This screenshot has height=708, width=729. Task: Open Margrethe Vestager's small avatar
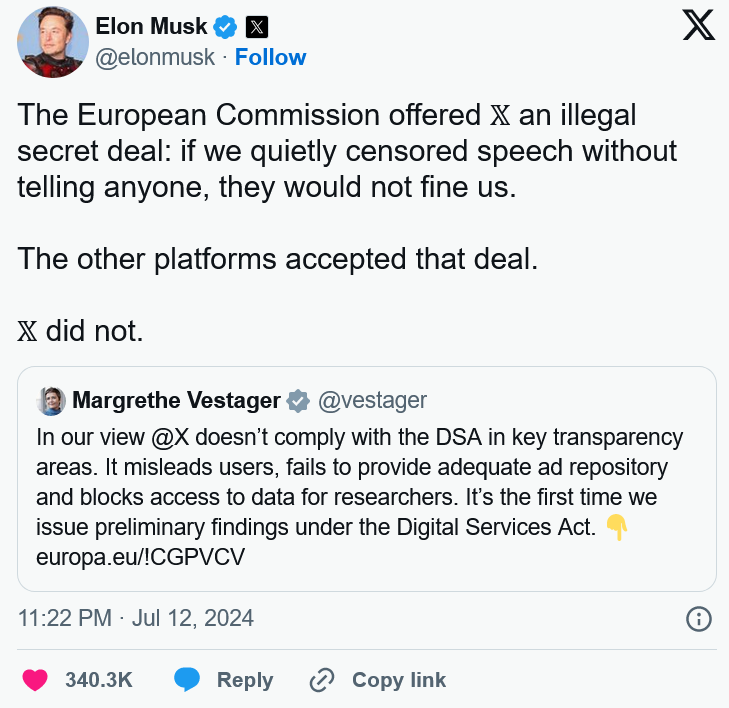pos(51,400)
